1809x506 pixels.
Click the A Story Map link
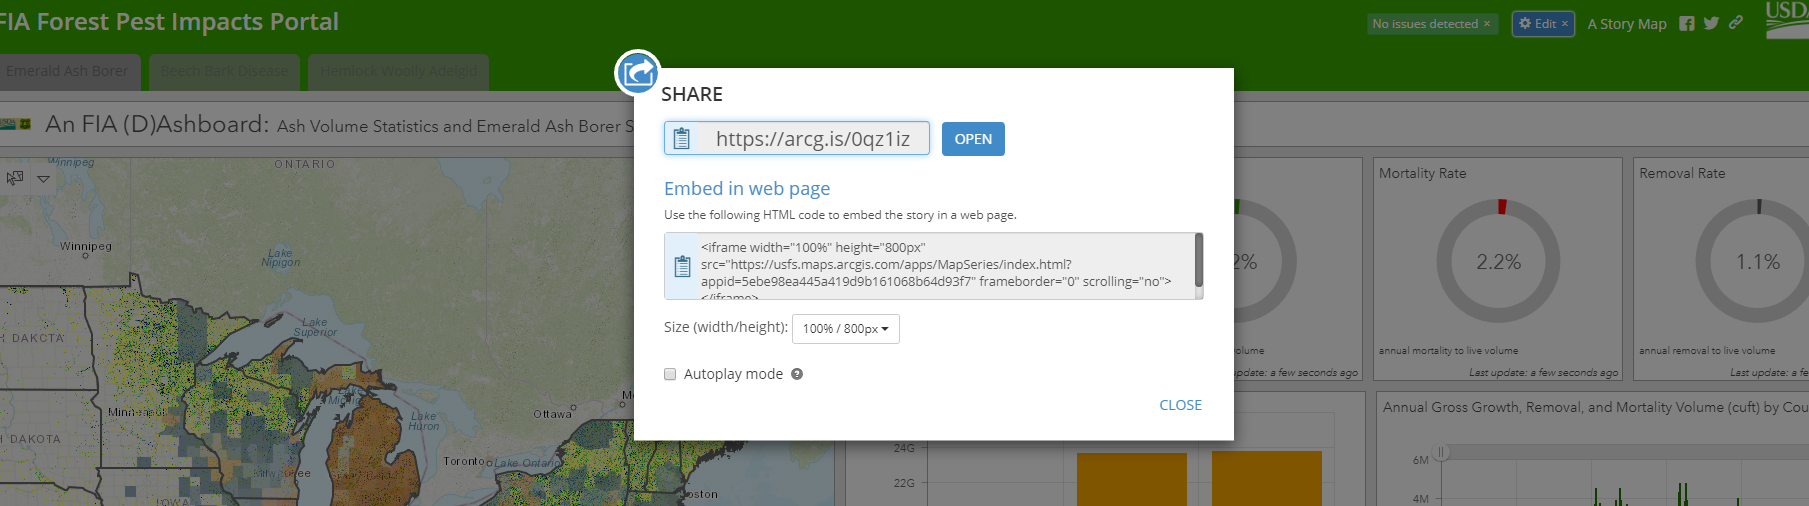pos(1627,24)
